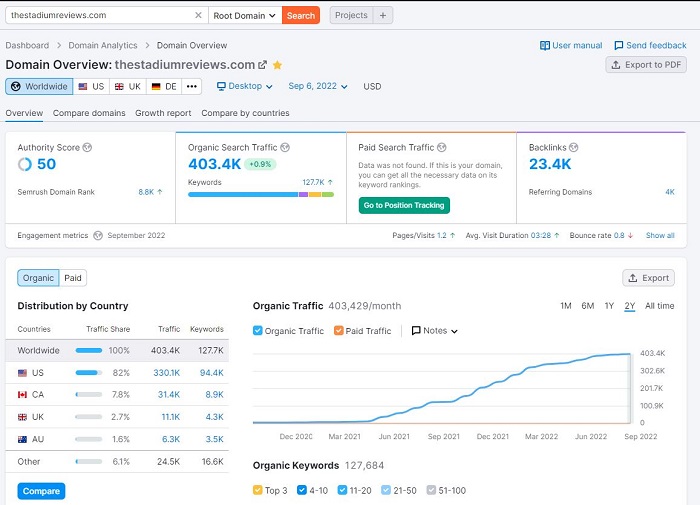
Task: Click the orange Search button
Action: point(300,15)
